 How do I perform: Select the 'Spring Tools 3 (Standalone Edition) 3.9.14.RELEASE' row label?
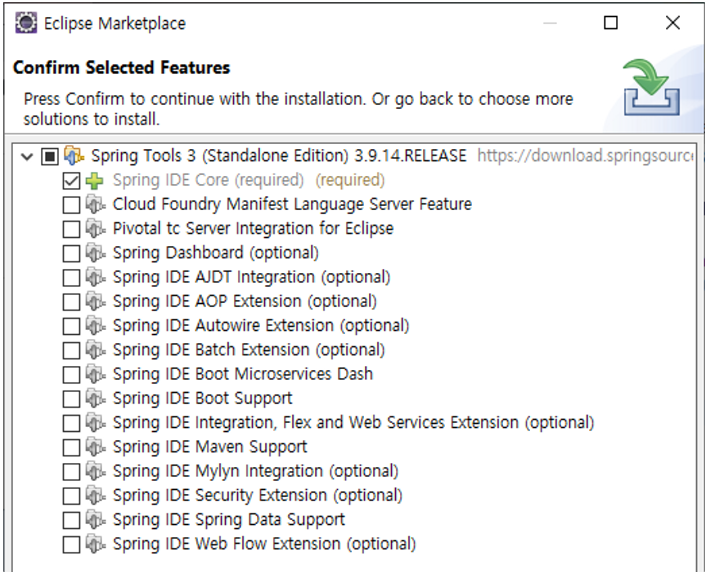[x=279, y=156]
